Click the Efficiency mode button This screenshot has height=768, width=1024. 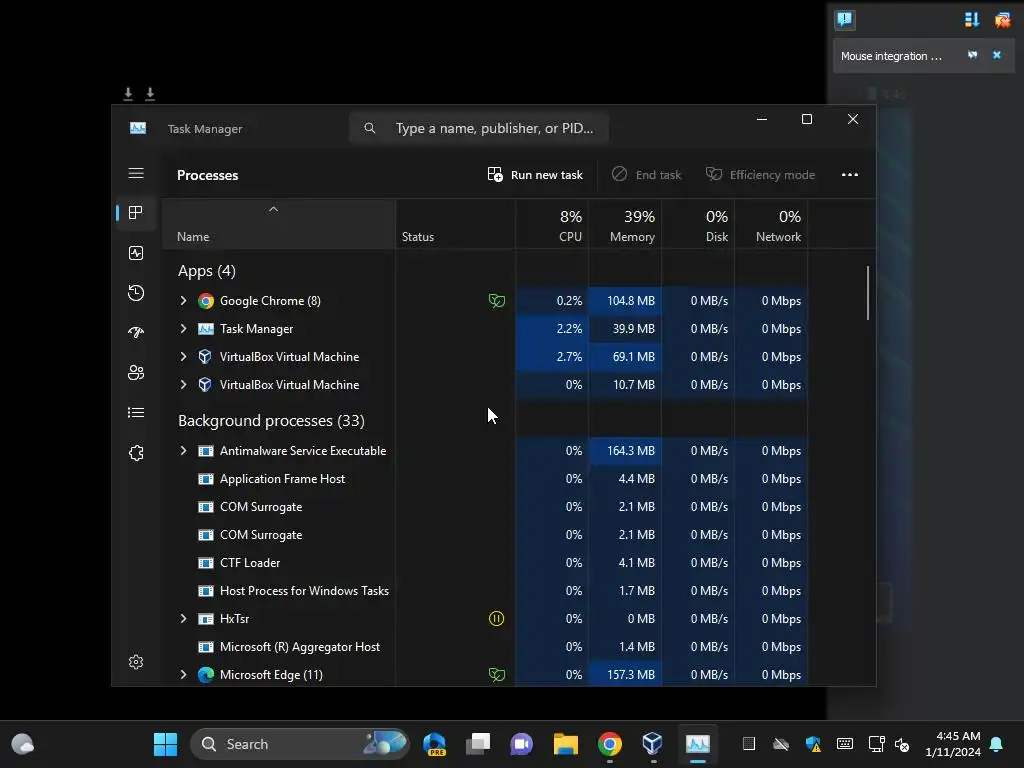760,174
